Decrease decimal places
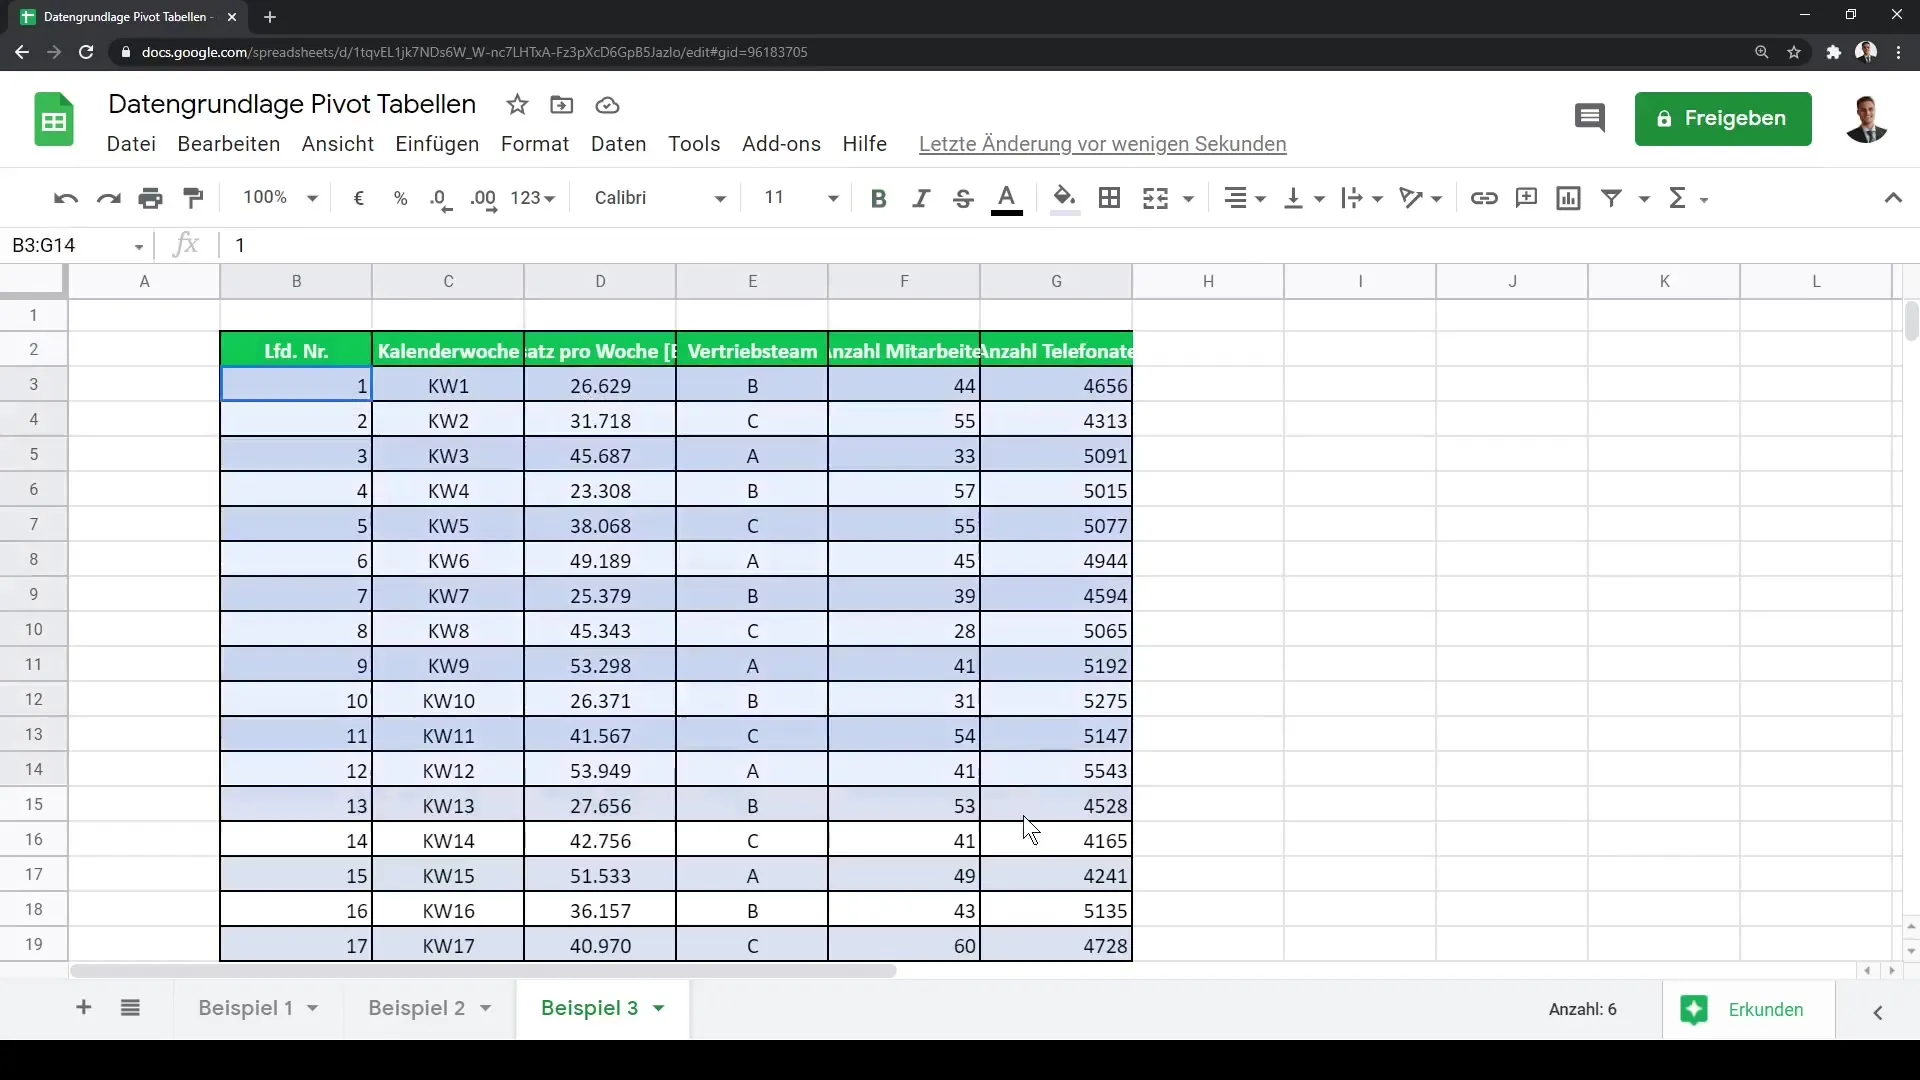Viewport: 1920px width, 1080px height. pyautogui.click(x=441, y=198)
